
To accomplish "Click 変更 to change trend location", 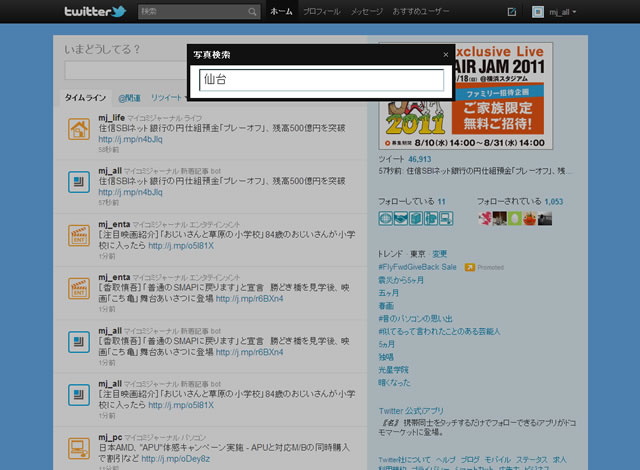I will (439, 254).
